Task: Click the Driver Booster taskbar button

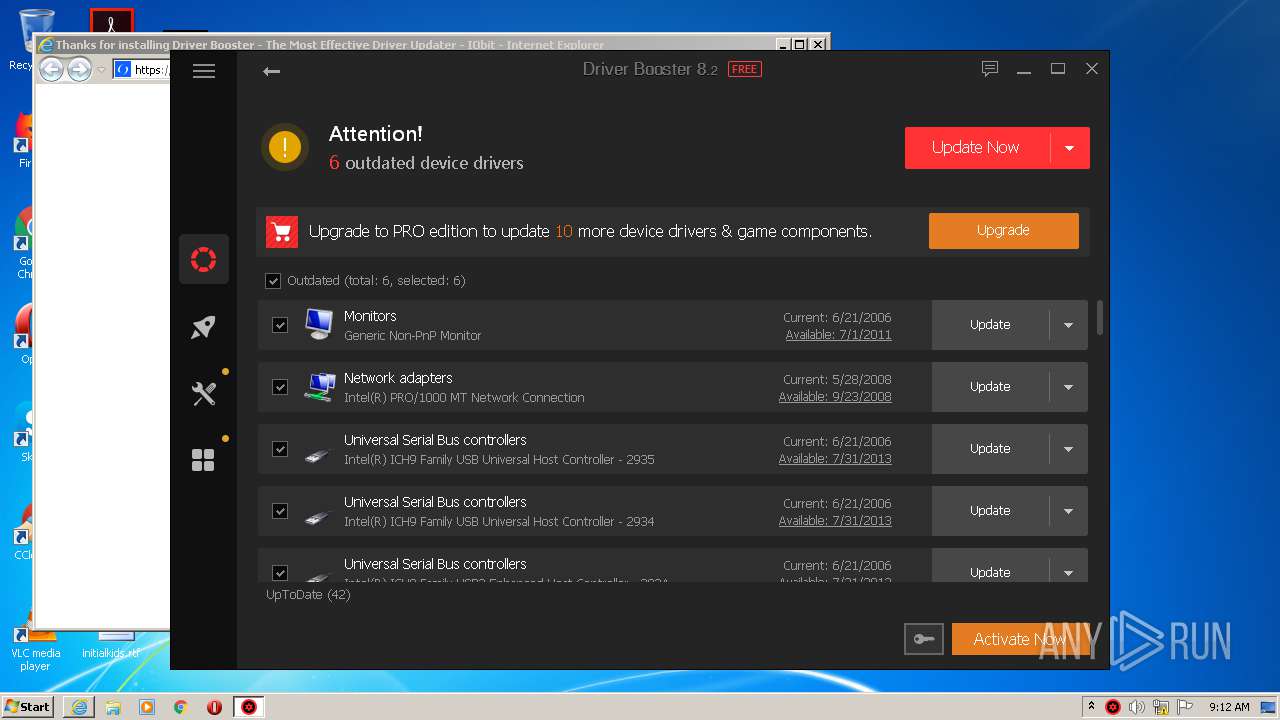Action: (249, 707)
